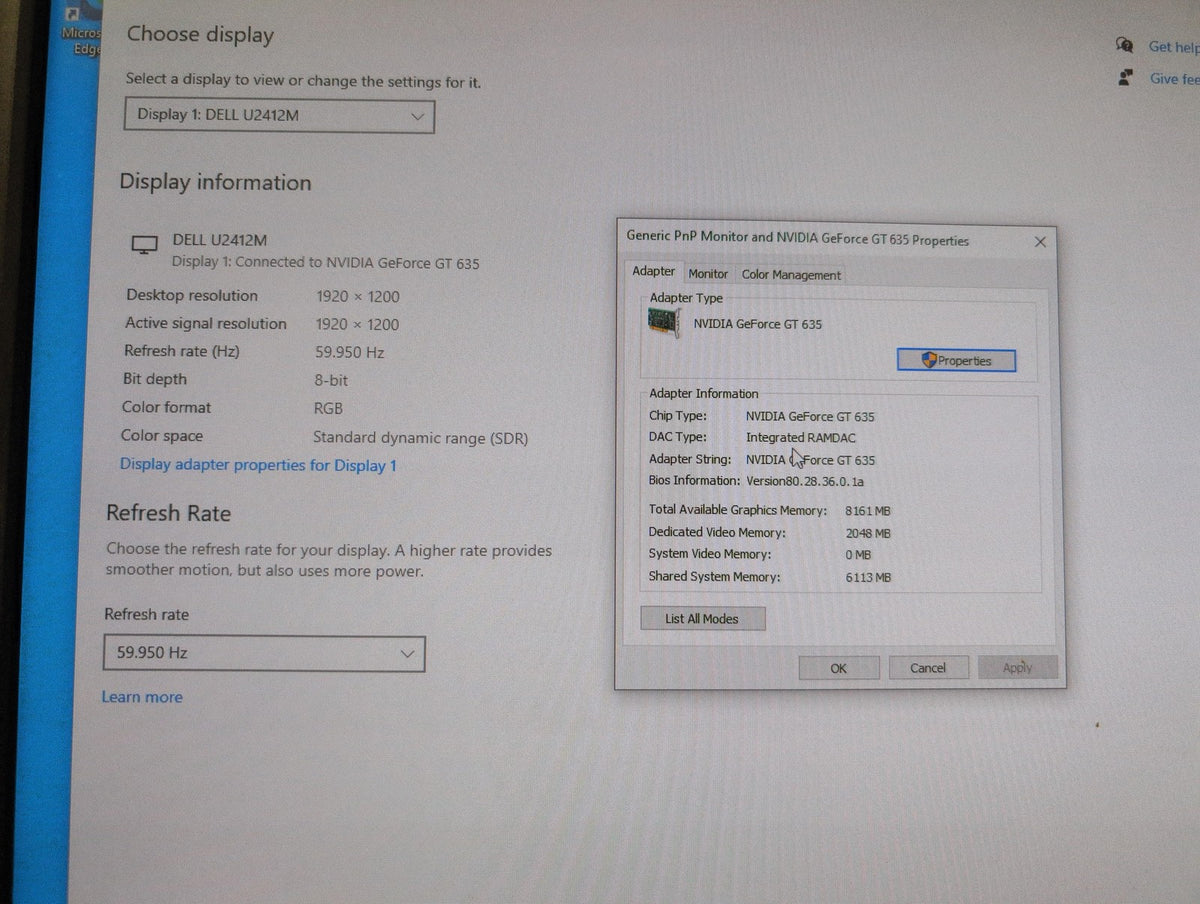The image size is (1200, 904).
Task: Close the GeForce GT 635 Properties dialog
Action: pos(1040,242)
